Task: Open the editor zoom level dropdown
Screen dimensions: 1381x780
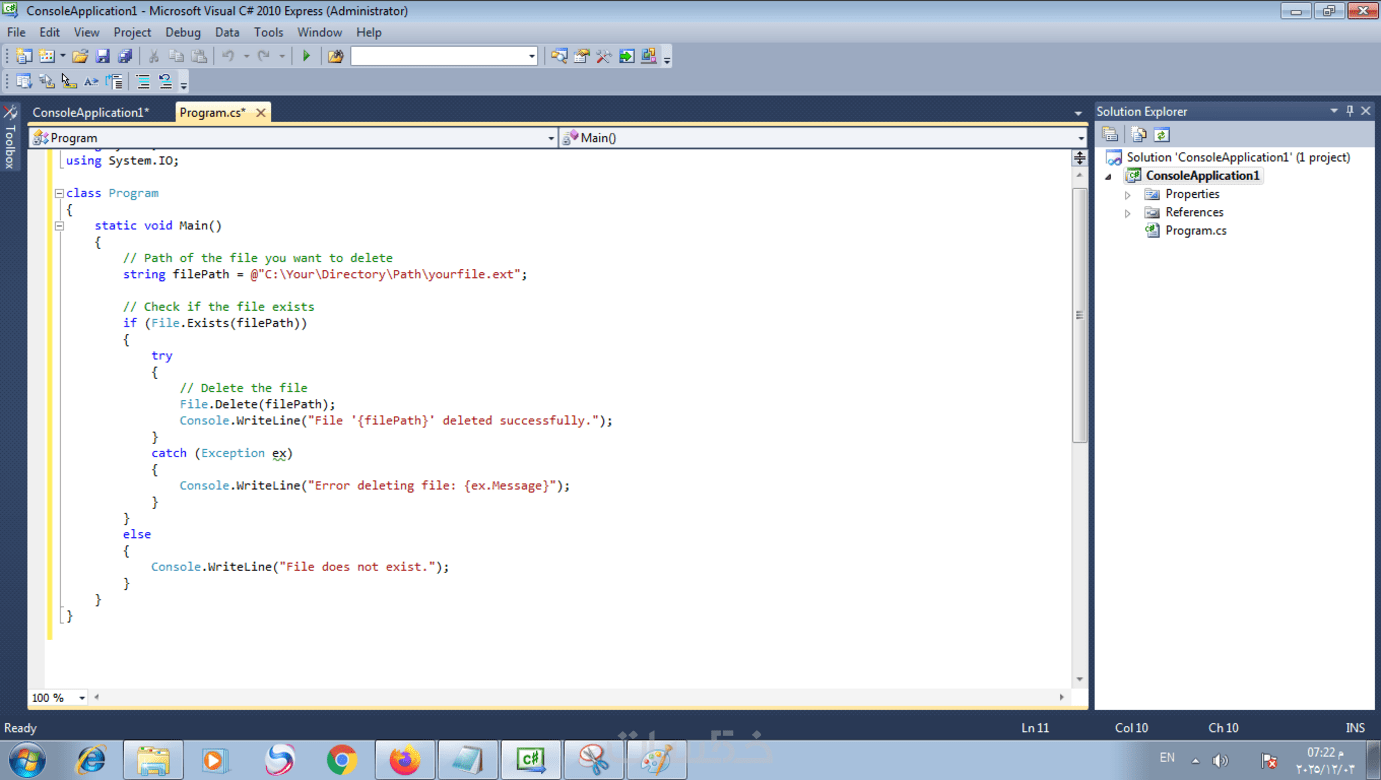Action: [82, 698]
